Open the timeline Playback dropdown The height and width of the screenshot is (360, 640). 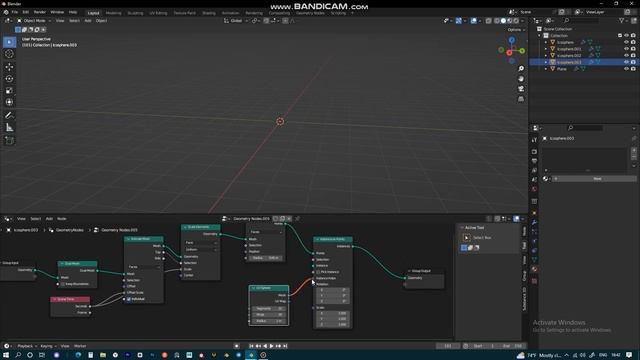click(x=27, y=346)
